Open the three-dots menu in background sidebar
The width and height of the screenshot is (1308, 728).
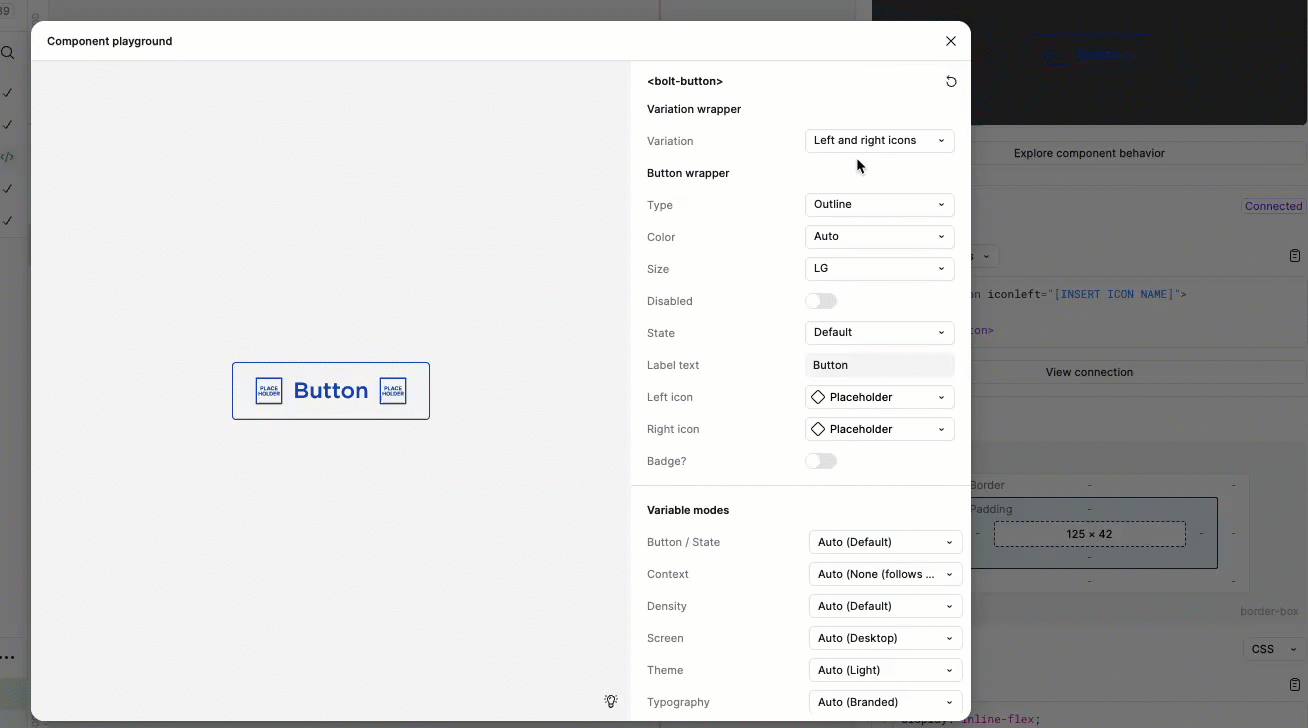(x=7, y=658)
